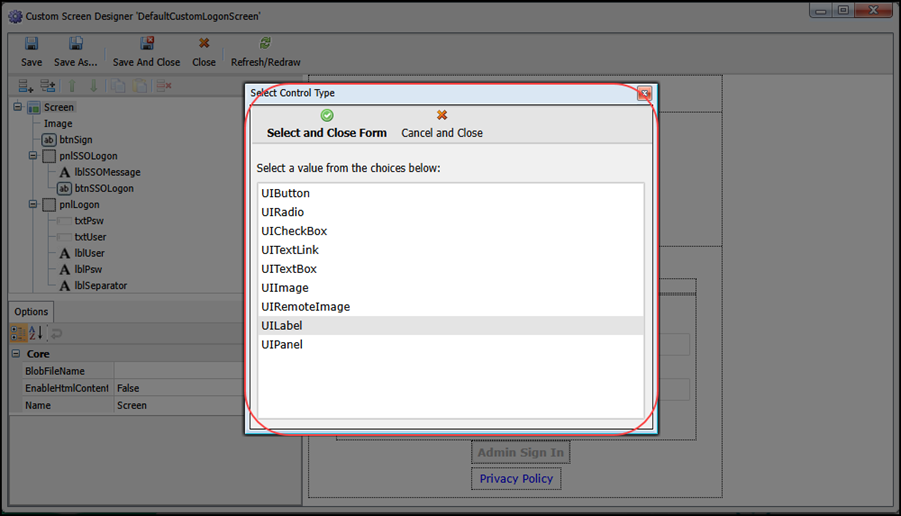This screenshot has height=516, width=901.
Task: Close the Select Control Type dialog
Action: point(644,93)
